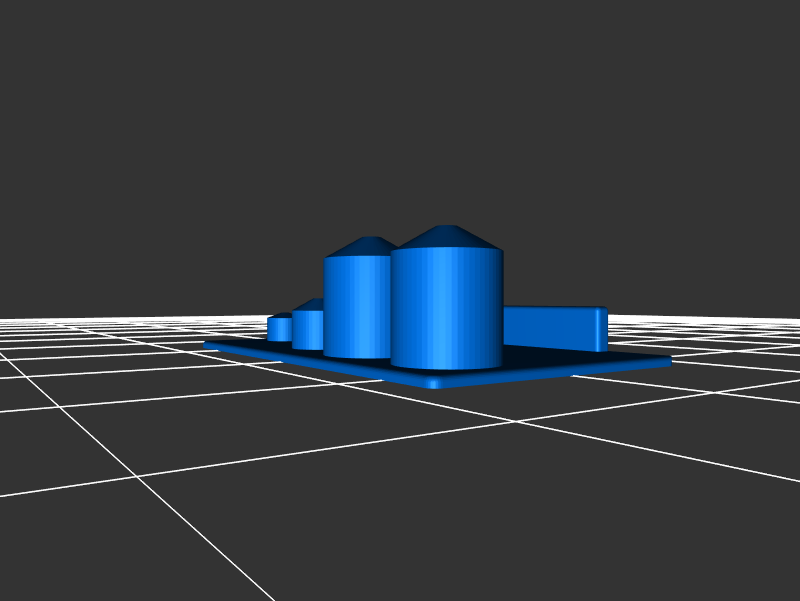Select the smallest cylinder at far left

coord(278,329)
